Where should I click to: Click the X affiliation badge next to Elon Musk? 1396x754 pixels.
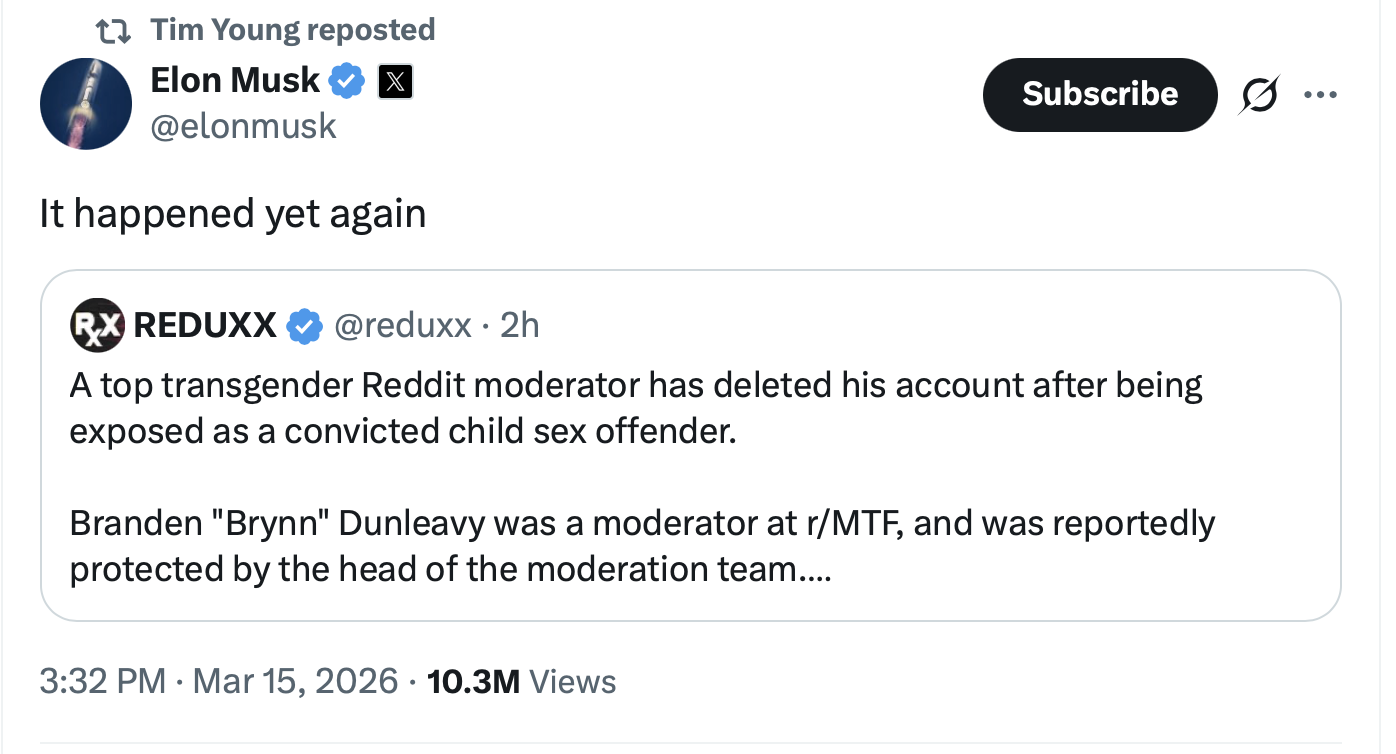395,82
